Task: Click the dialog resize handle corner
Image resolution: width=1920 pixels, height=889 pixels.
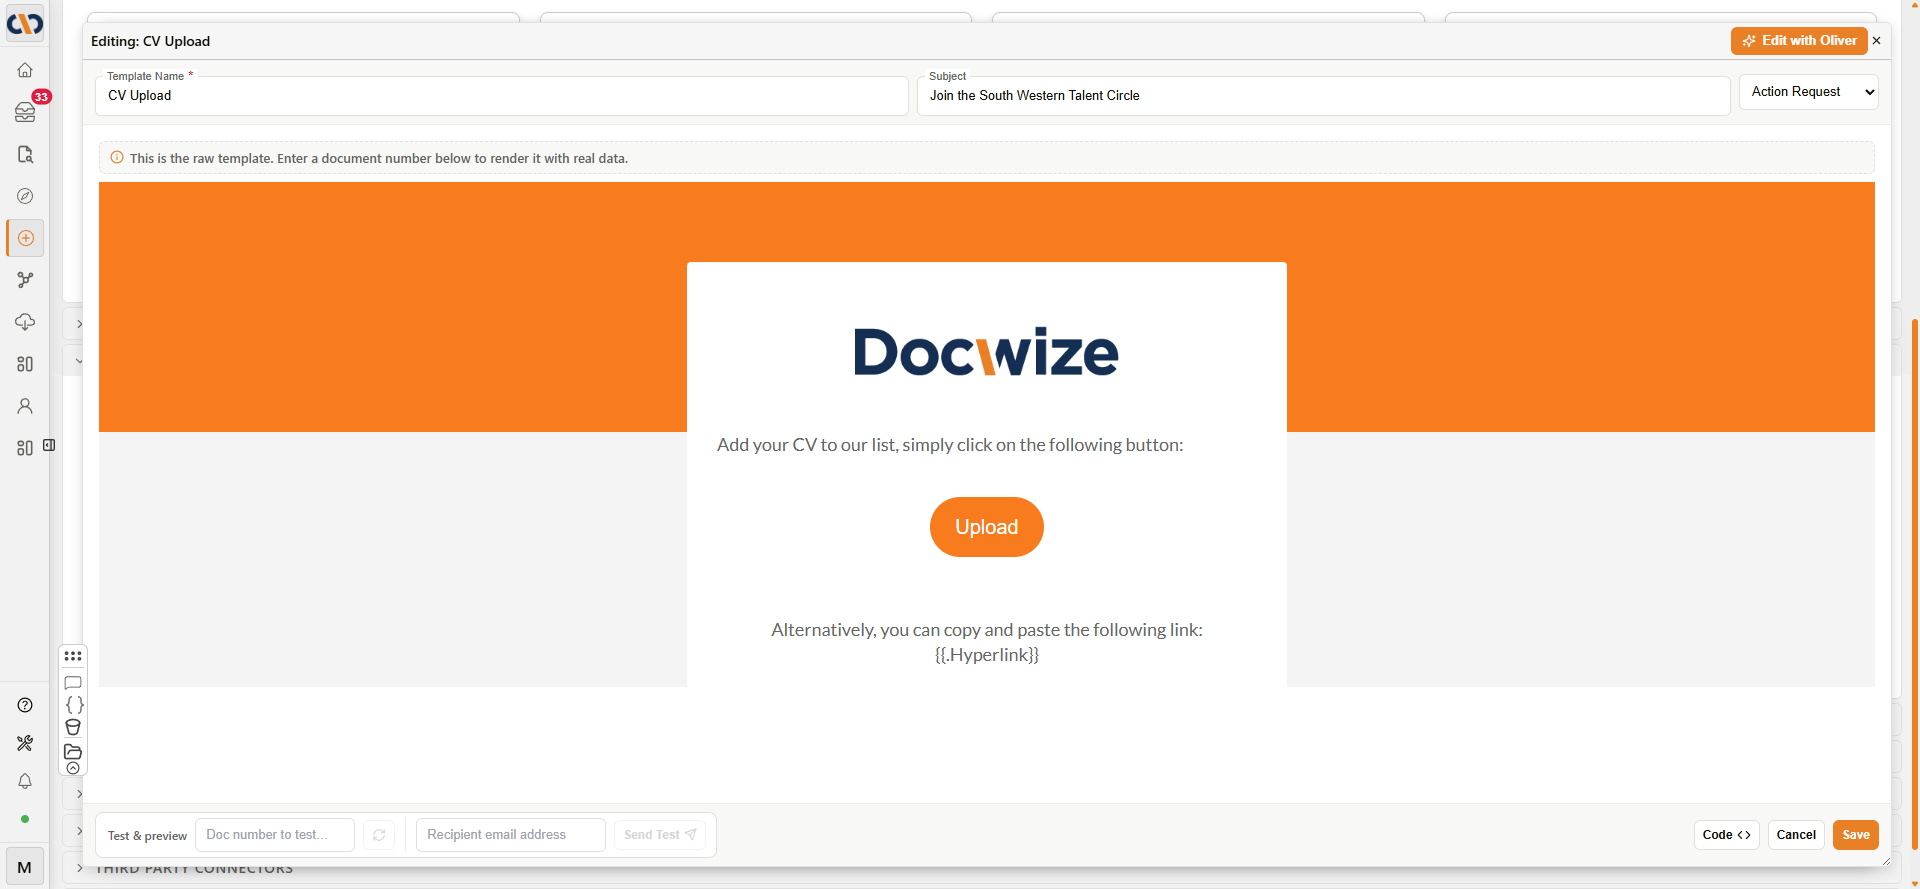Action: pyautogui.click(x=1886, y=862)
